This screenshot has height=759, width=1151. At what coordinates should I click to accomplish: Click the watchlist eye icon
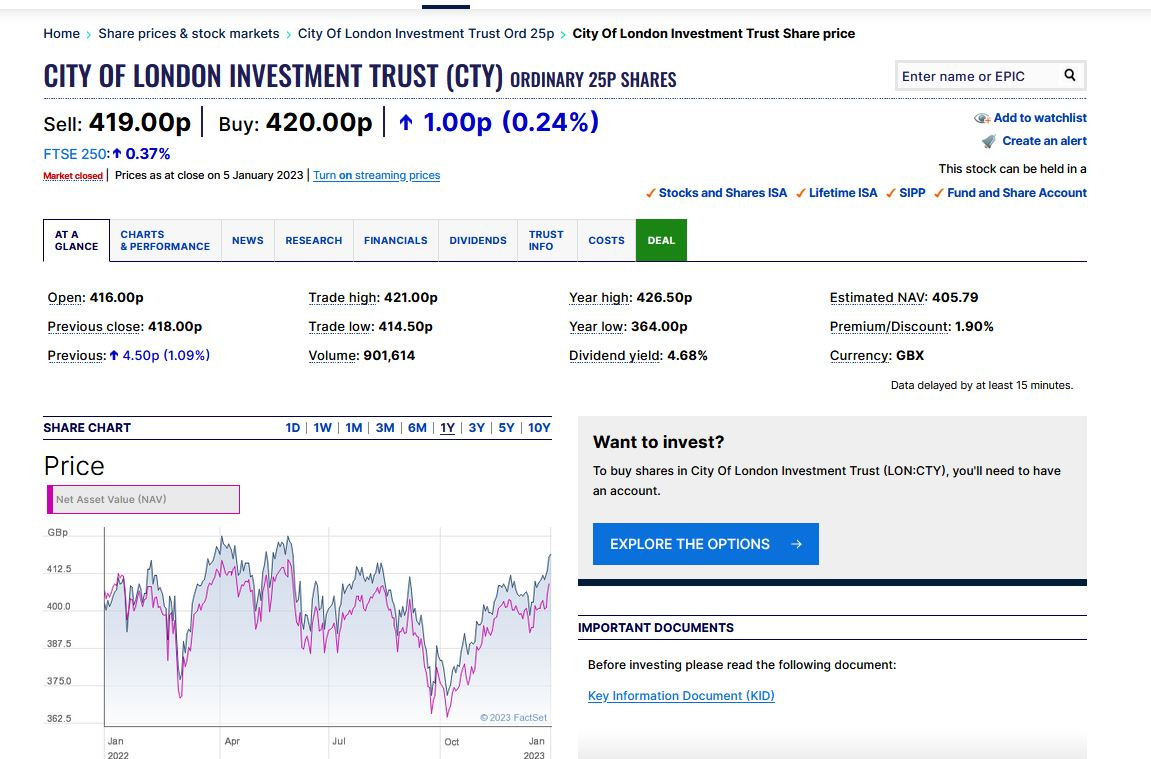coord(981,118)
